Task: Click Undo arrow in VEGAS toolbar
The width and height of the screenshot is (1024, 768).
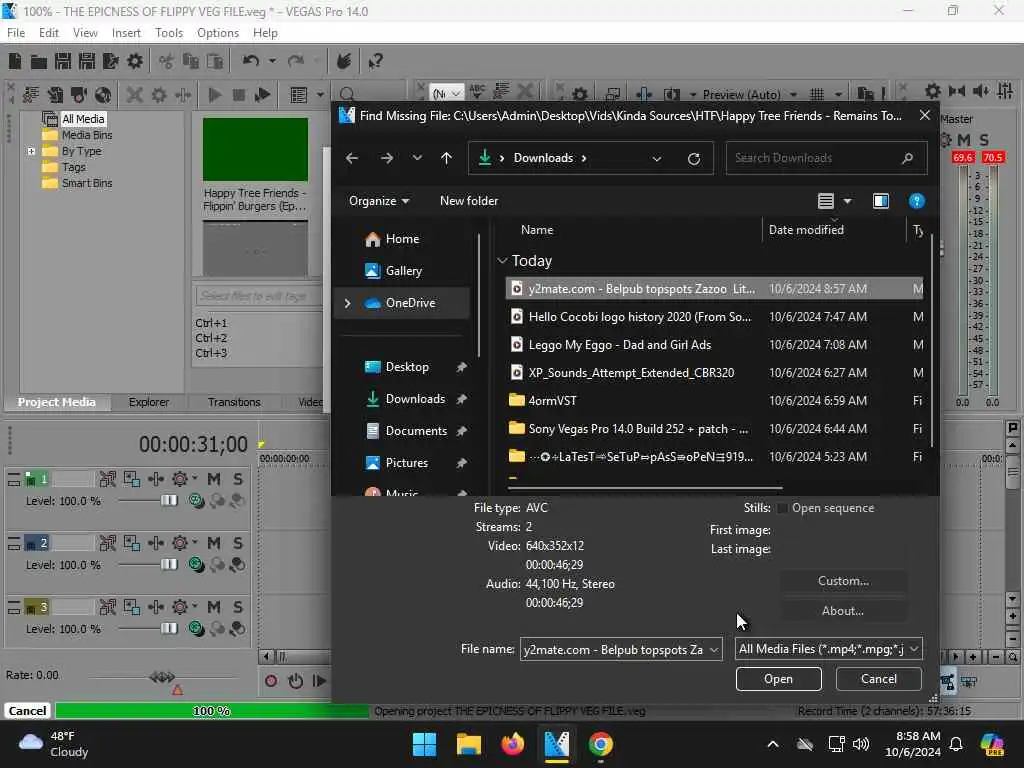Action: pos(251,61)
